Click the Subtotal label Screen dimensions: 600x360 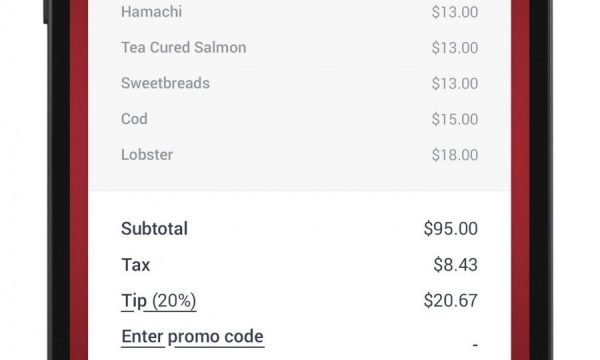(154, 229)
